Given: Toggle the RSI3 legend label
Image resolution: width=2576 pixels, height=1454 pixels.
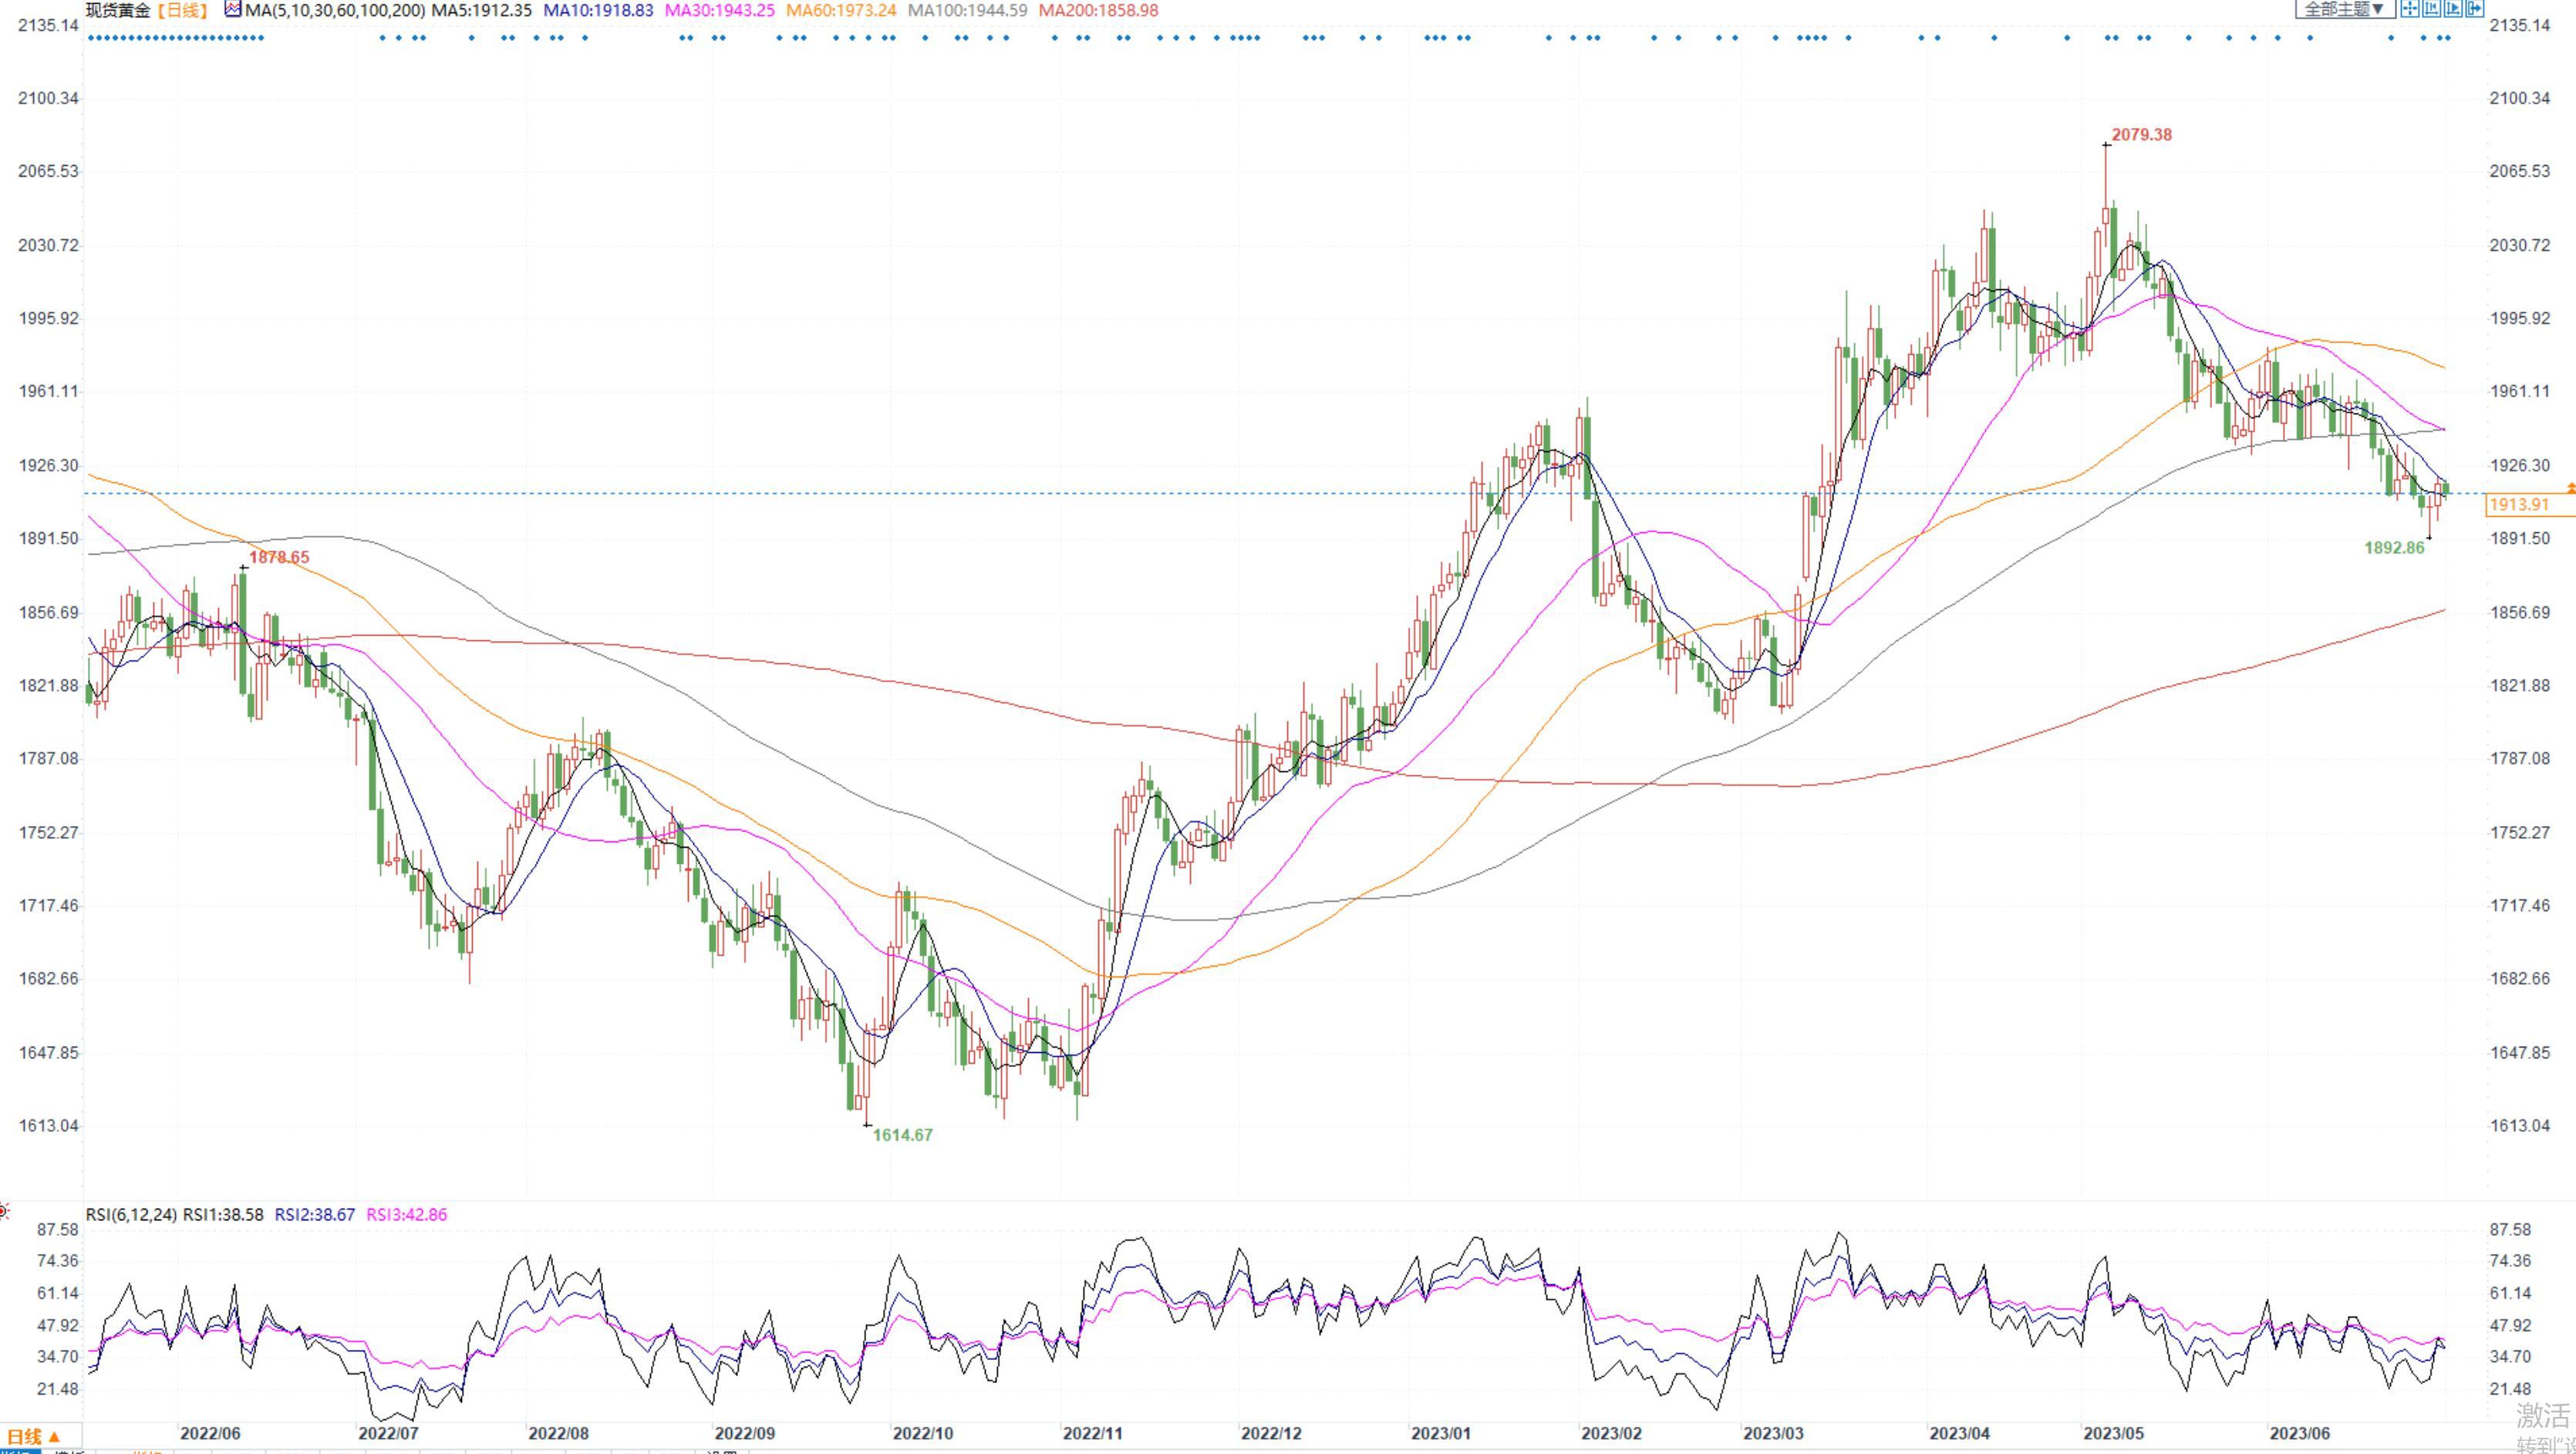Looking at the screenshot, I should pyautogui.click(x=406, y=1214).
